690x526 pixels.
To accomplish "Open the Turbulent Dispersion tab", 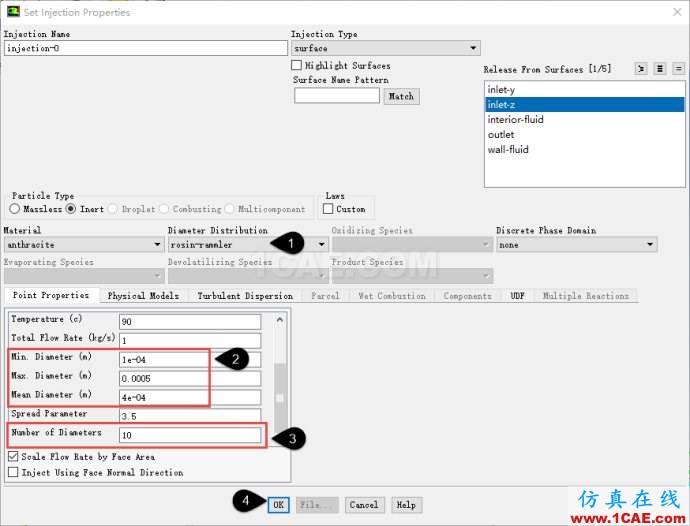I will (245, 296).
